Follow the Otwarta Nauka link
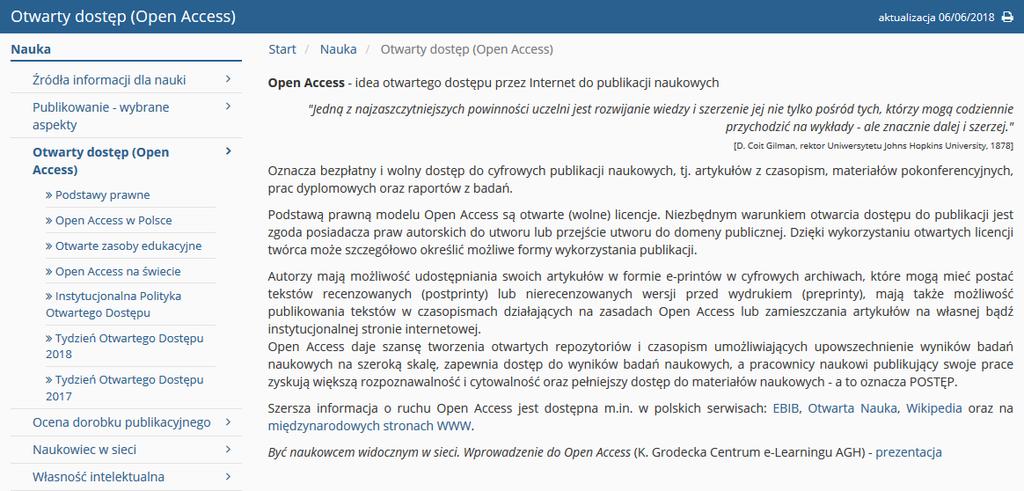Screen dimensions: 1024x491 [854, 409]
